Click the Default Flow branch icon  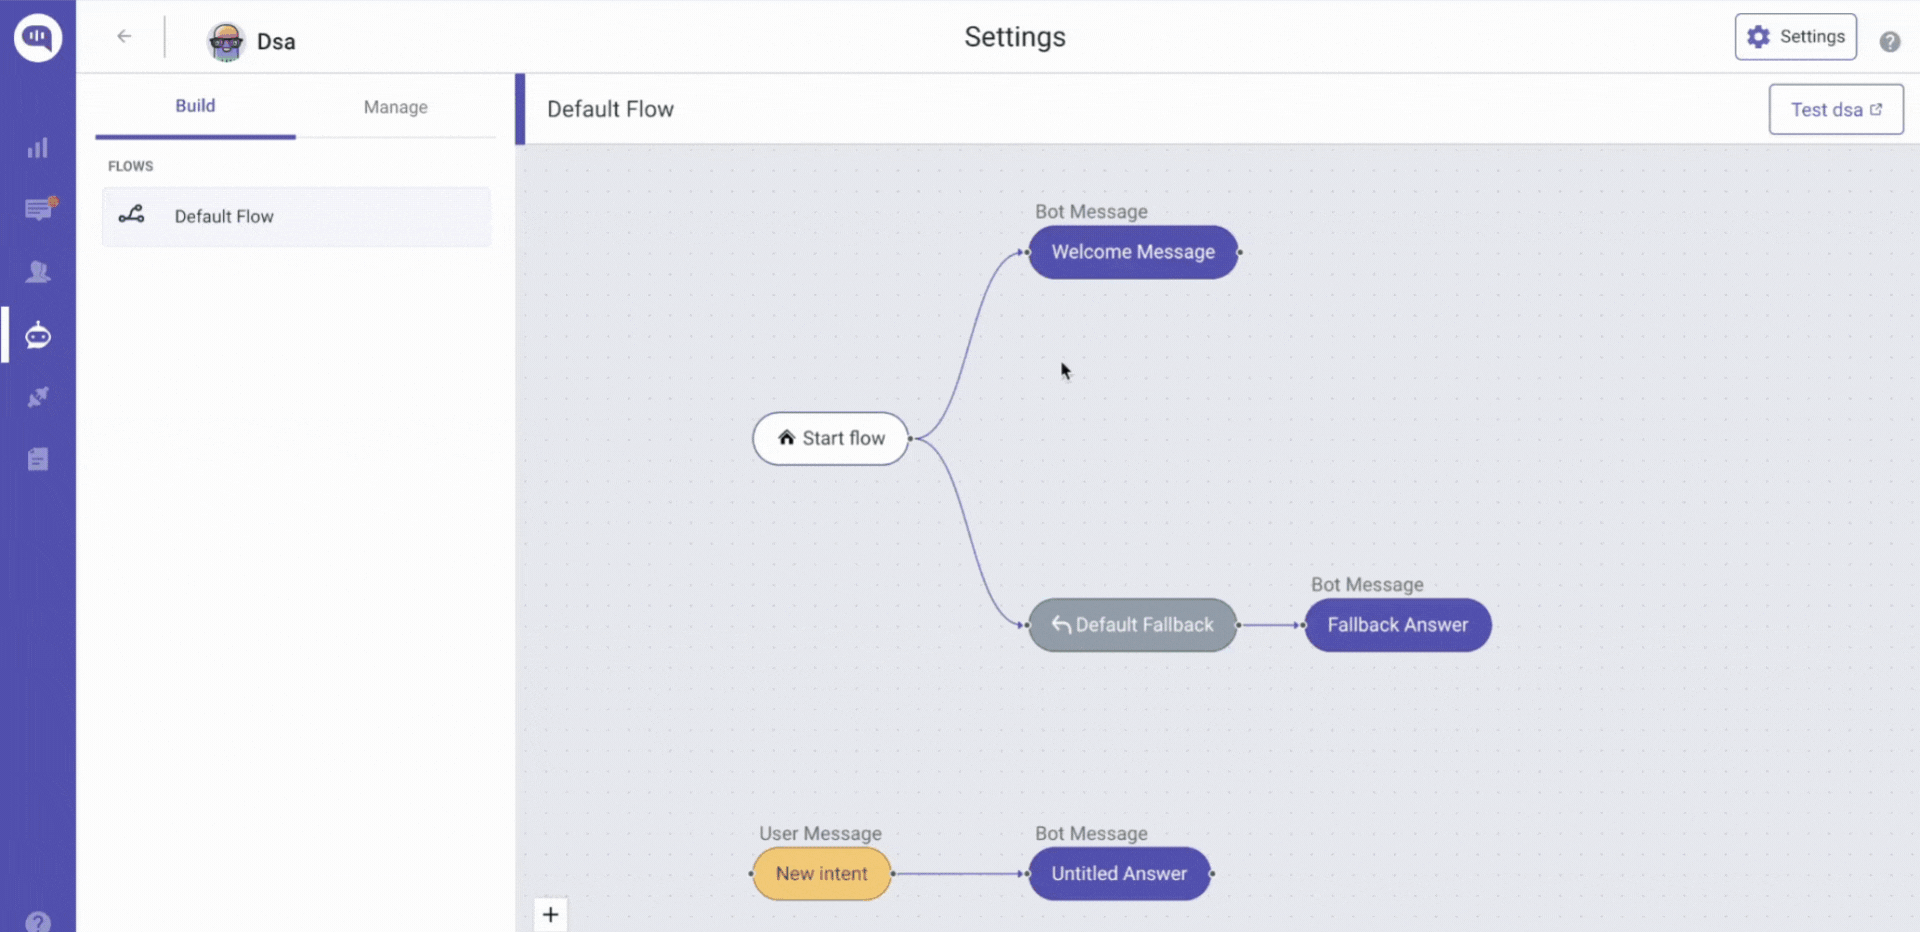(131, 215)
